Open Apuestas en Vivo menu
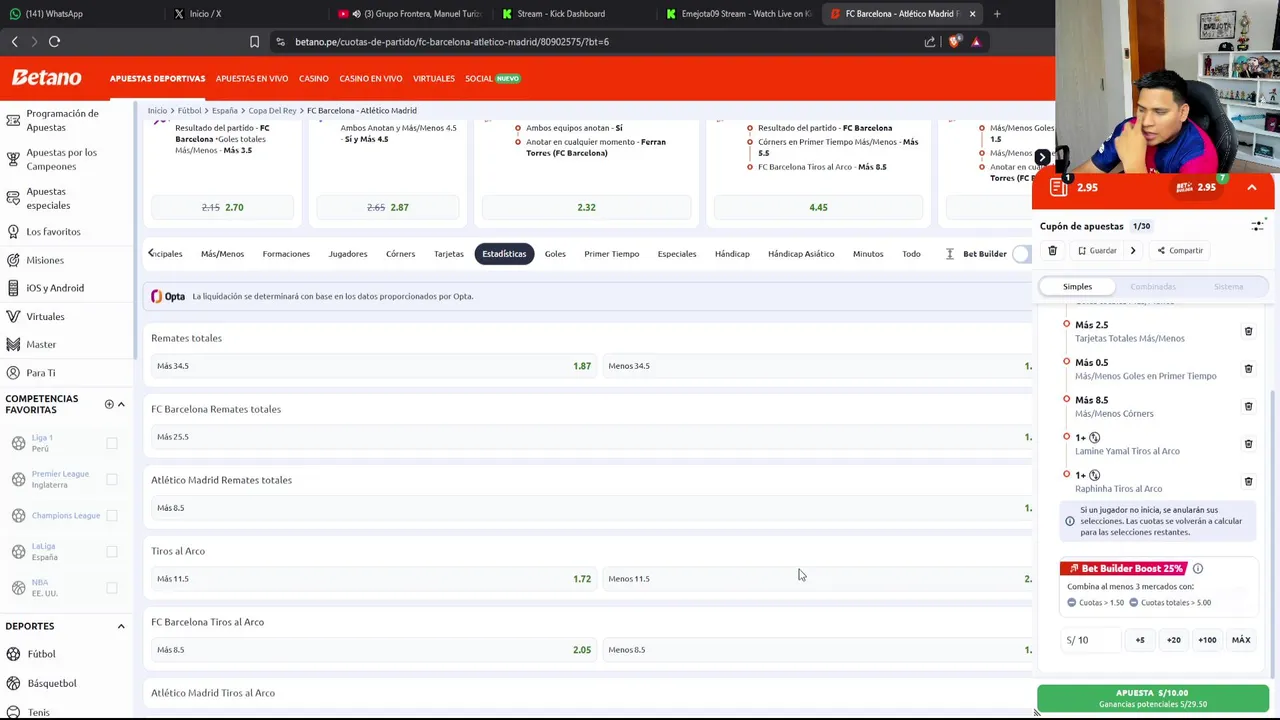The height and width of the screenshot is (720, 1280). tap(252, 78)
